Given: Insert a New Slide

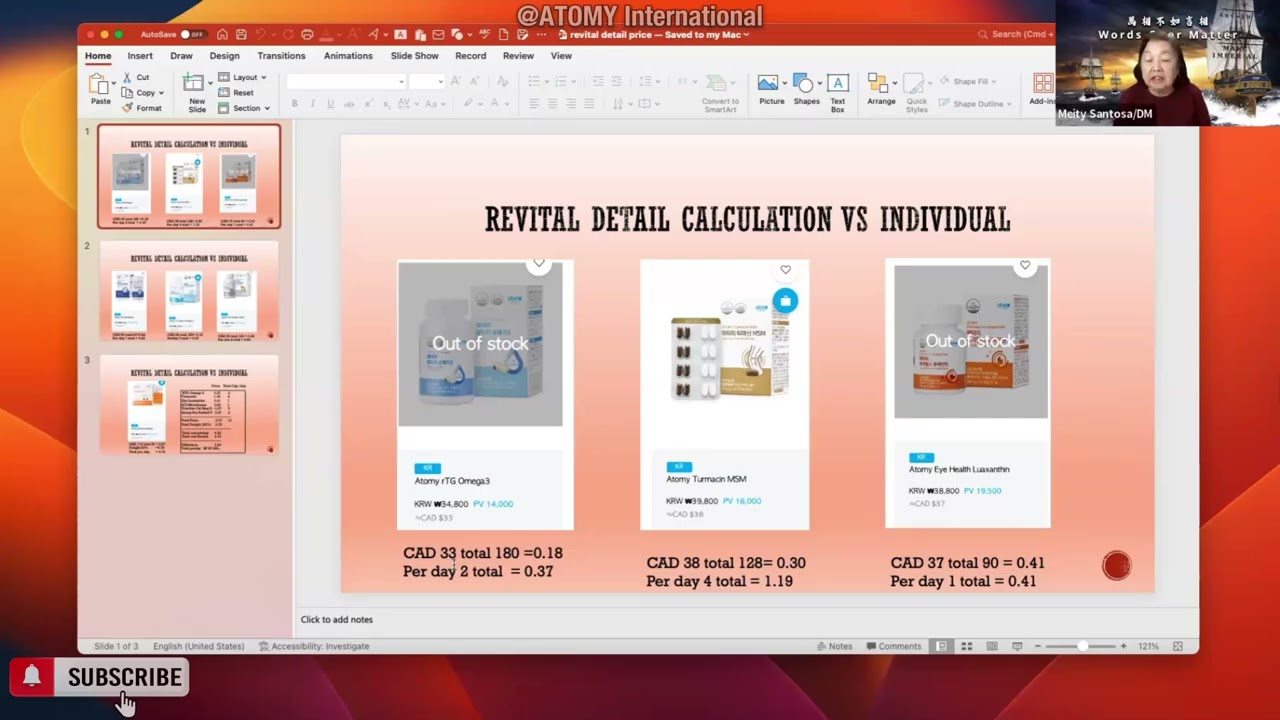Looking at the screenshot, I should tap(196, 92).
